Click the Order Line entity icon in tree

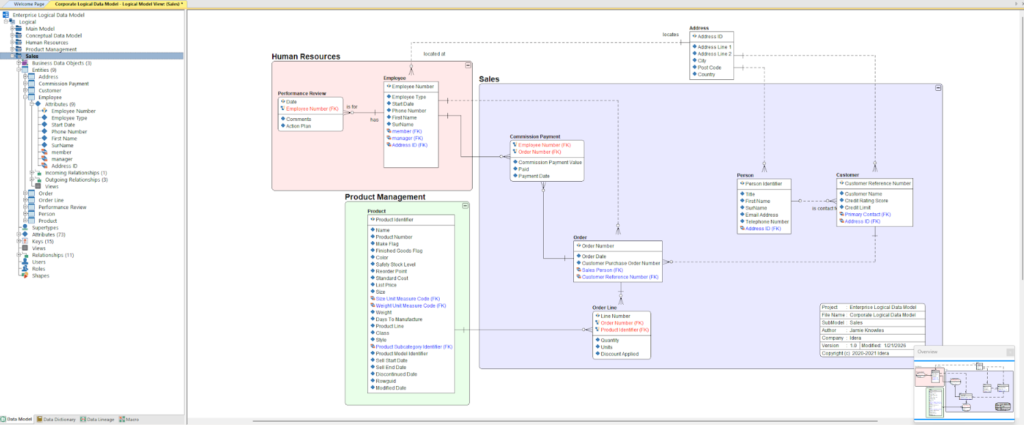coord(31,200)
